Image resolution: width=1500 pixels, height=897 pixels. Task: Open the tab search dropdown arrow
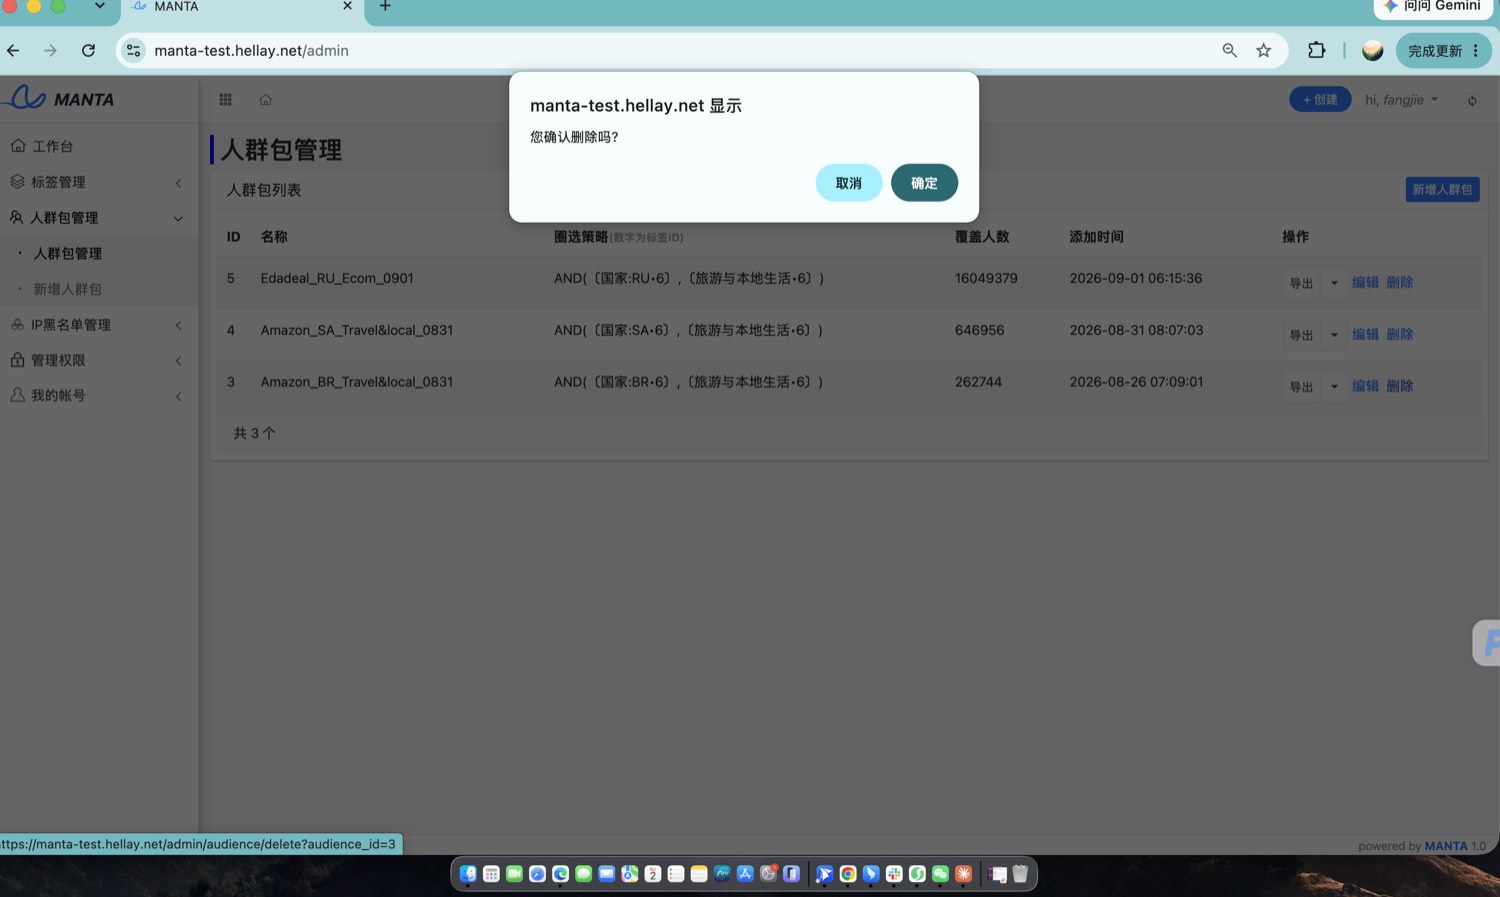click(100, 6)
